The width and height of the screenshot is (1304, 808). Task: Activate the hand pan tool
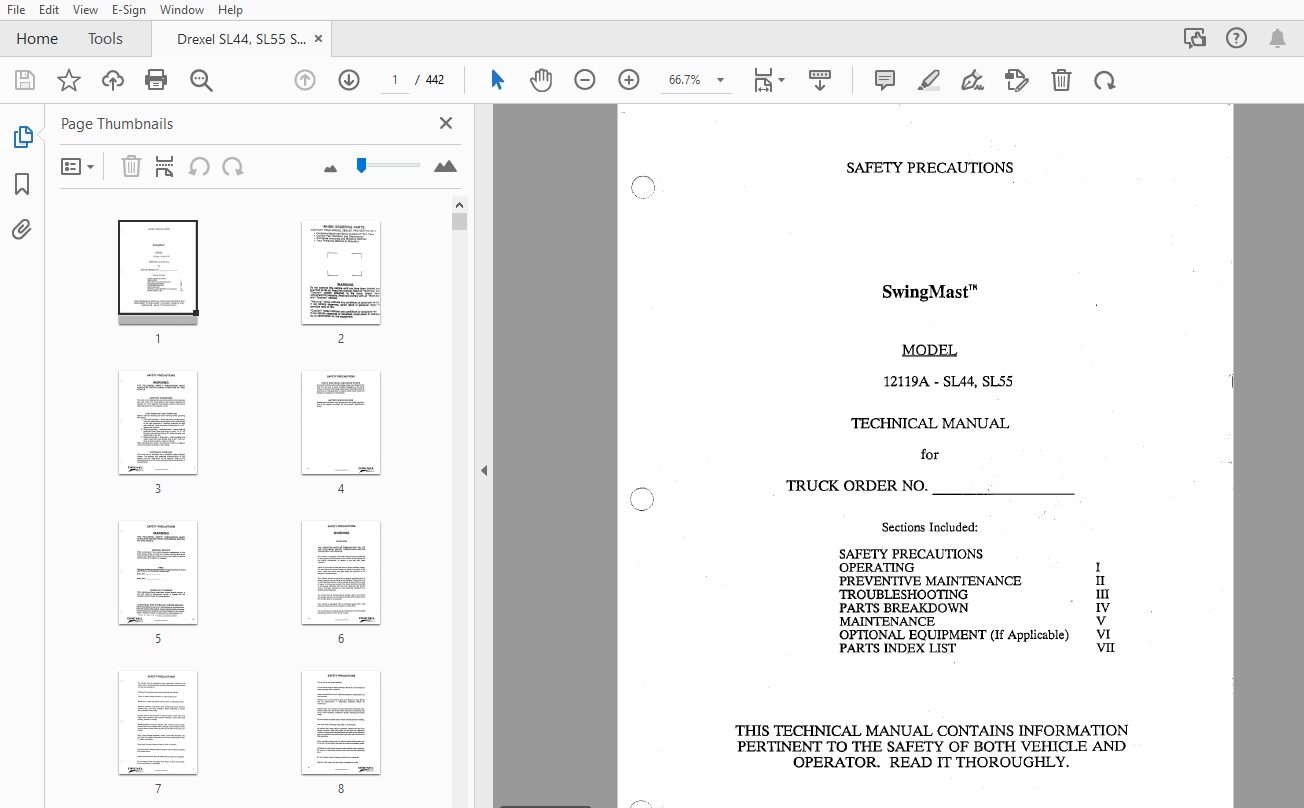[541, 80]
